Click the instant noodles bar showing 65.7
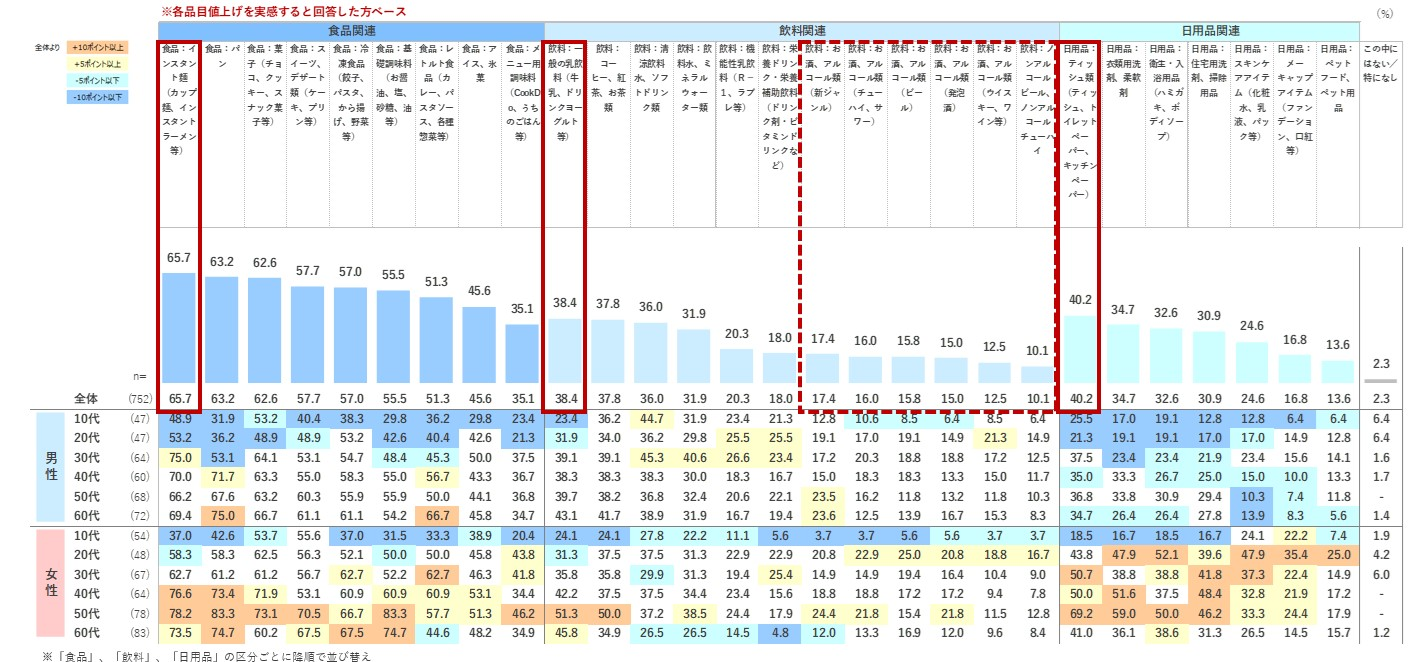The image size is (1427, 662). point(179,329)
